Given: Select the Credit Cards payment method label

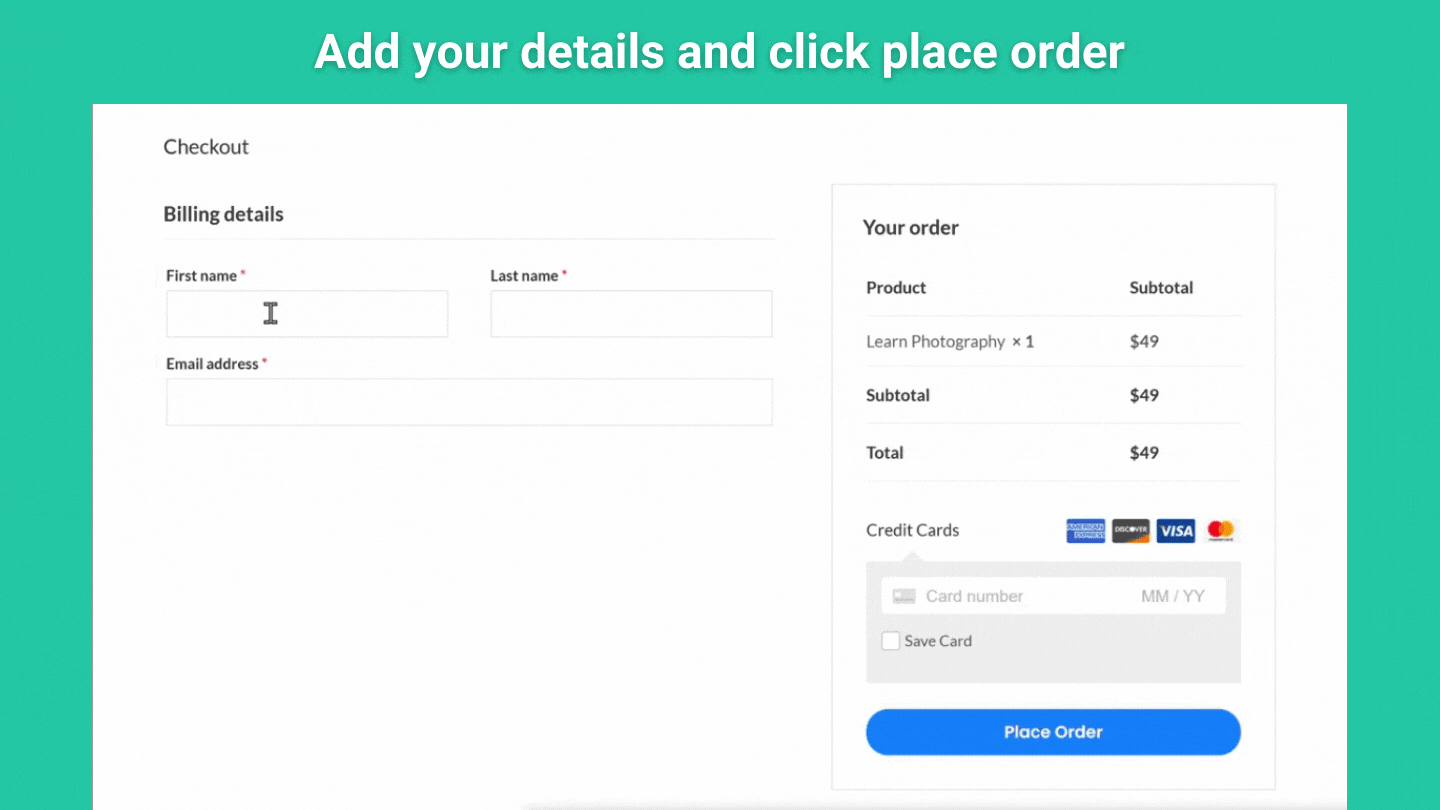Looking at the screenshot, I should point(912,530).
